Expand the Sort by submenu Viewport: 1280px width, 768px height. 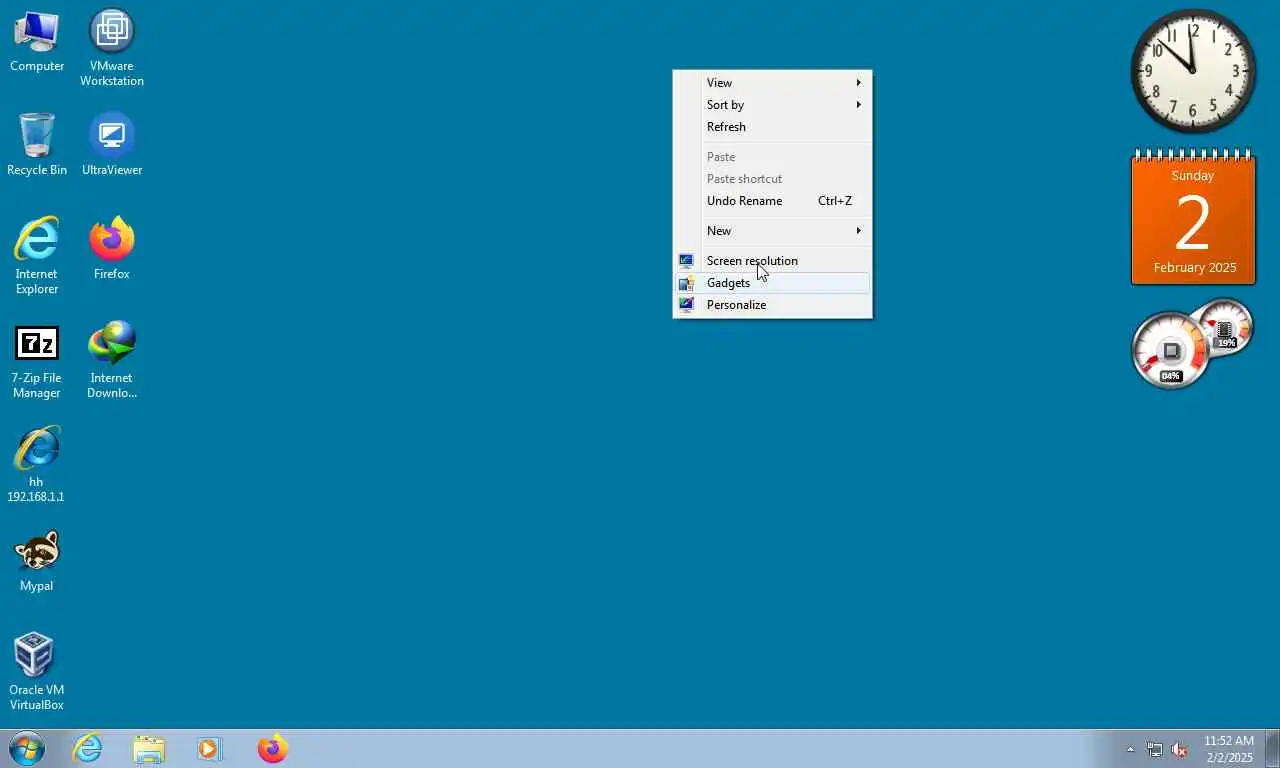click(772, 105)
